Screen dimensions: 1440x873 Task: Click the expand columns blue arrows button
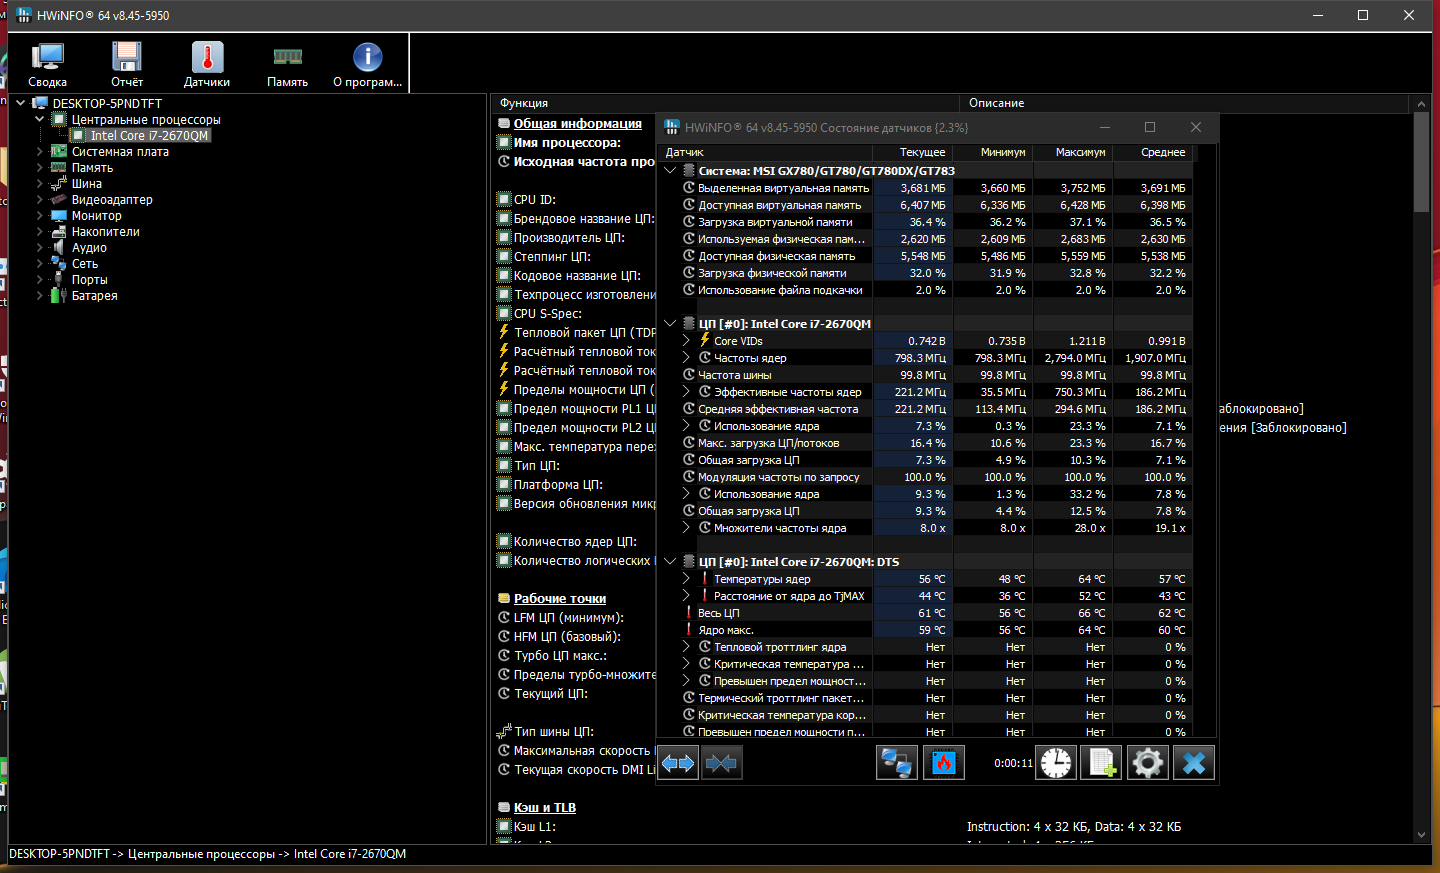tap(678, 763)
